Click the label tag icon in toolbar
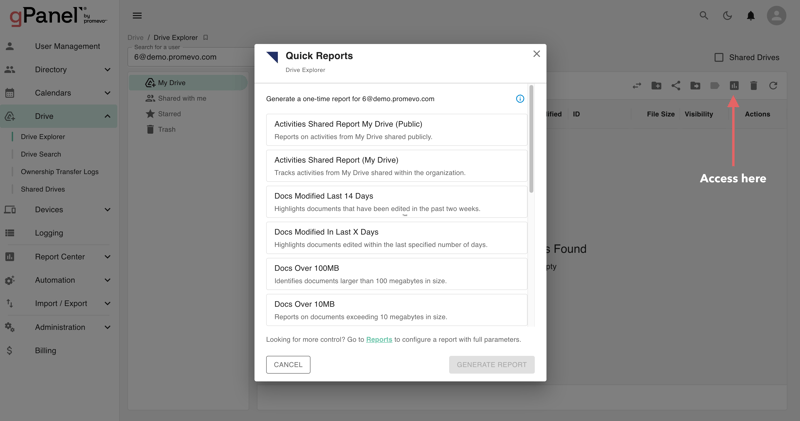 pos(714,86)
